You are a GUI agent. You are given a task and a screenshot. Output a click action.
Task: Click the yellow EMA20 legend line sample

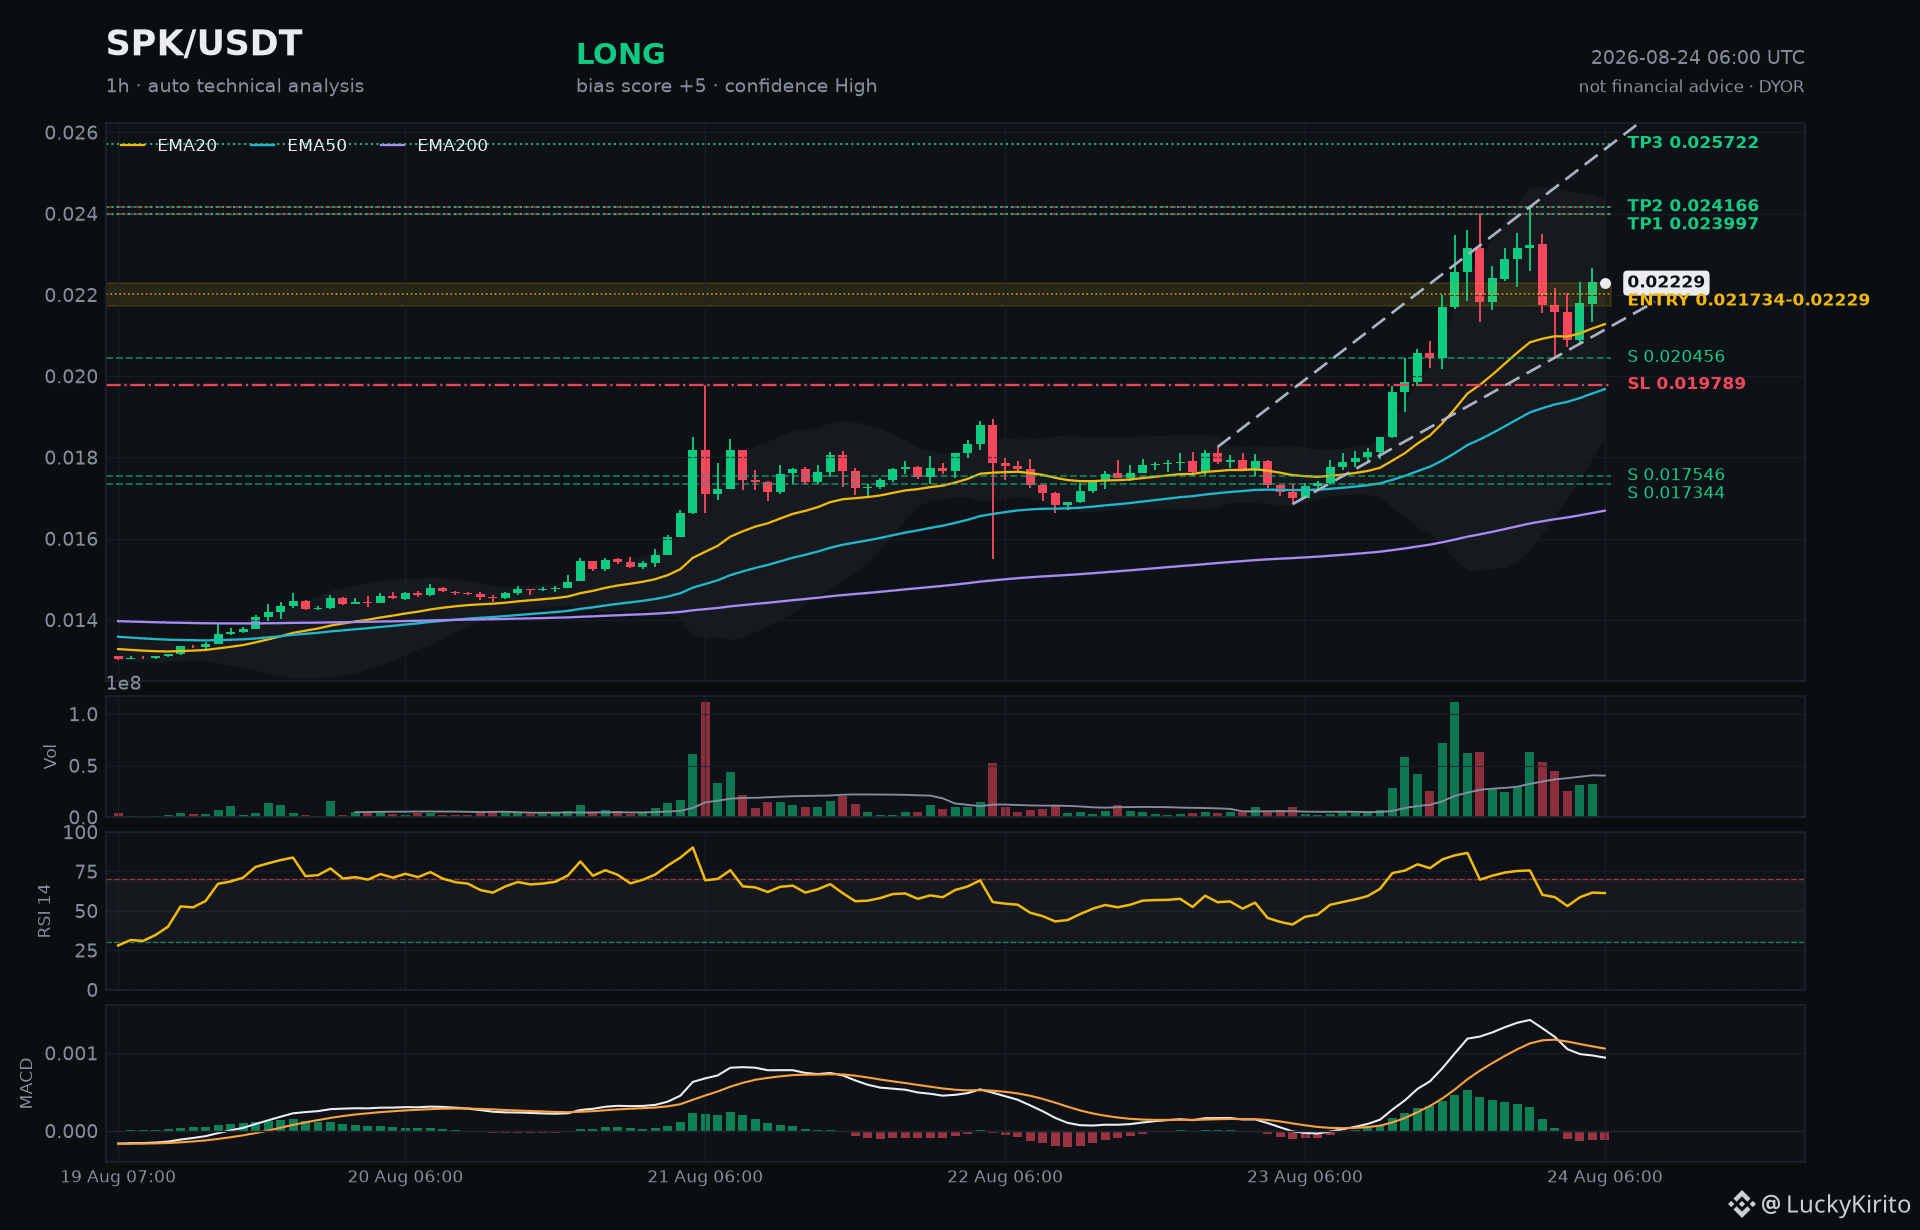pyautogui.click(x=133, y=145)
